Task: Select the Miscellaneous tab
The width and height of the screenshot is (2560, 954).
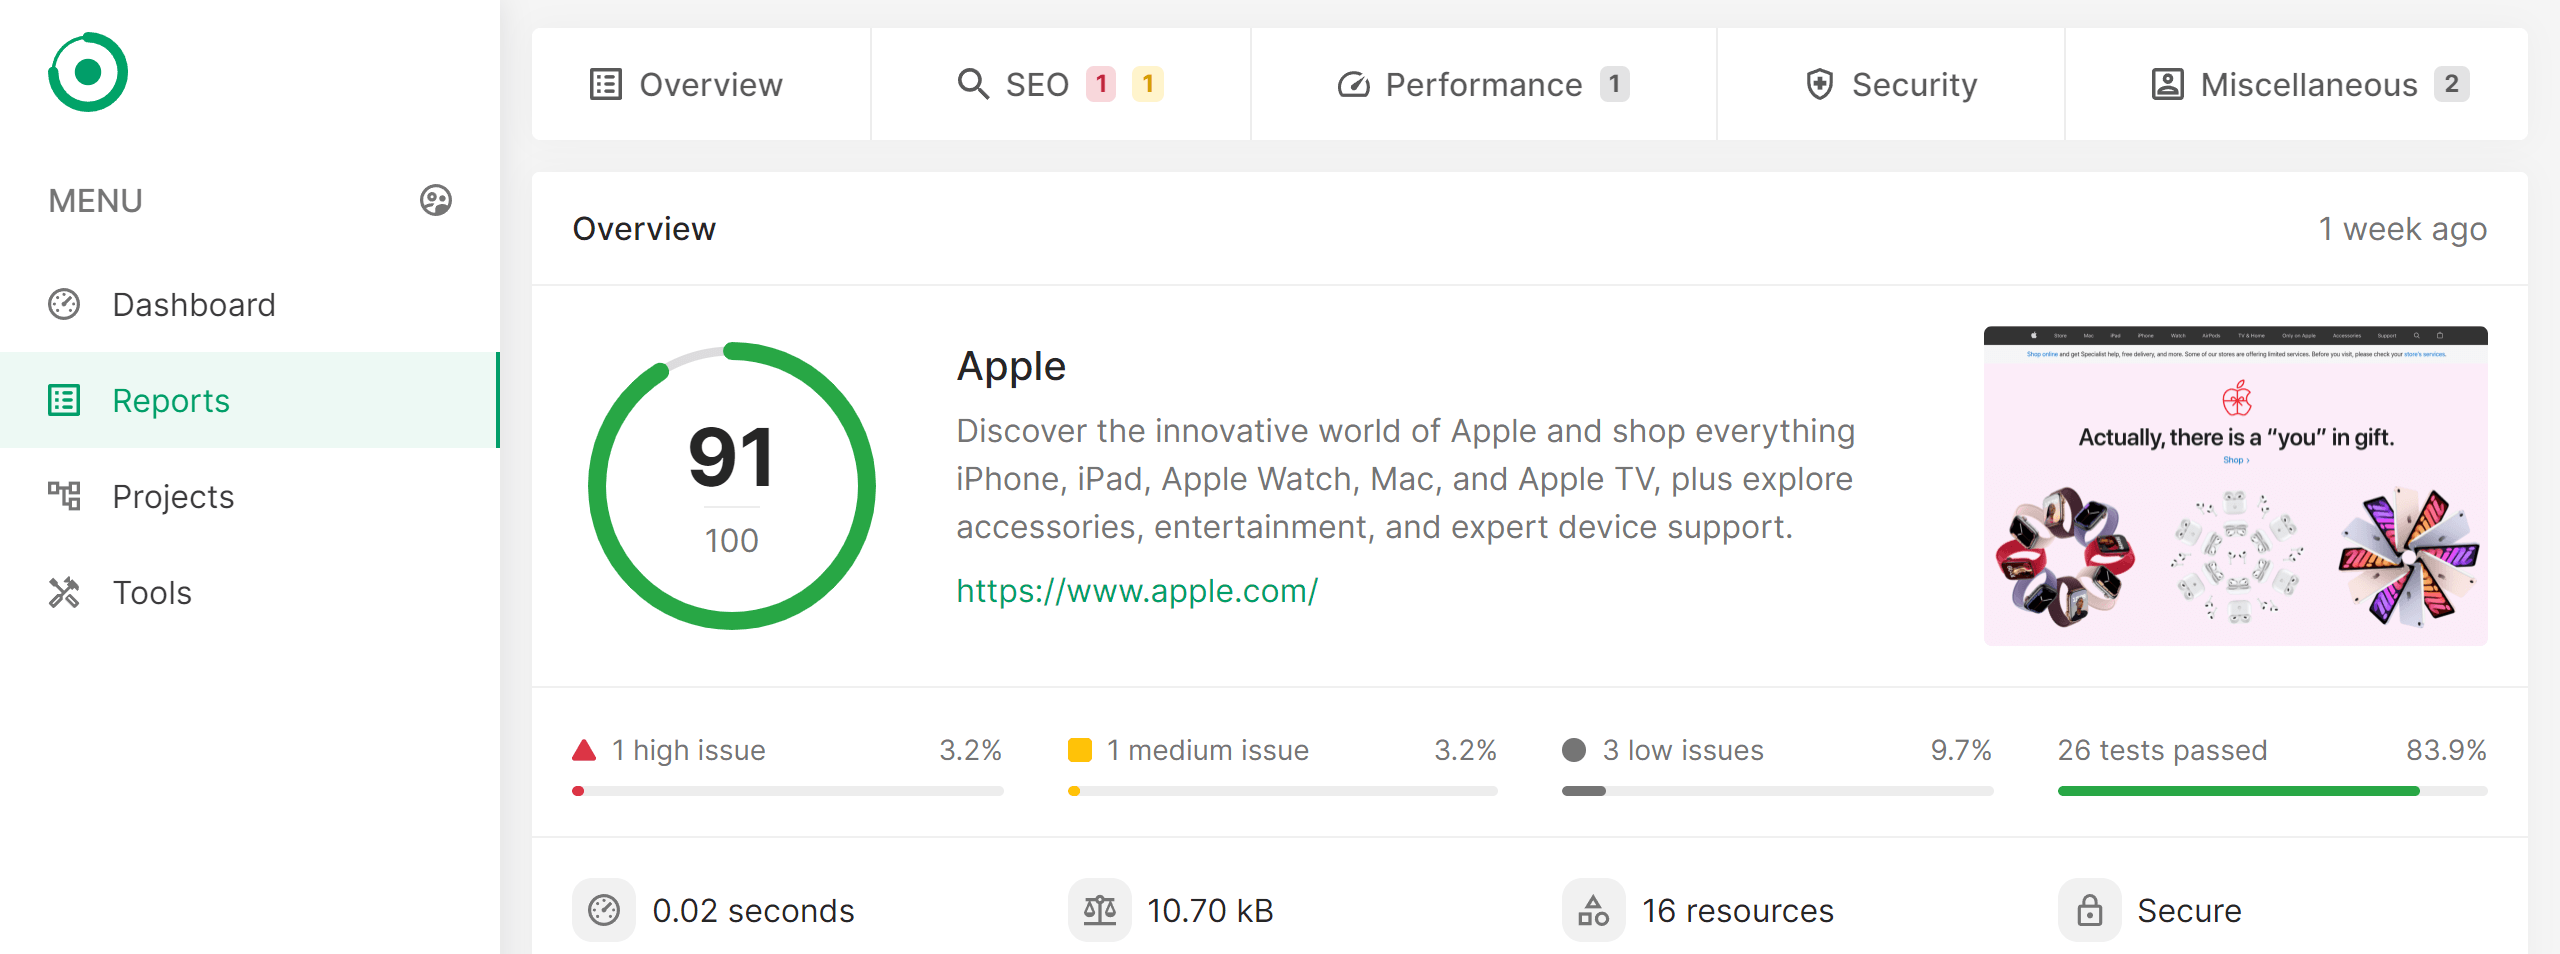Action: point(2308,84)
